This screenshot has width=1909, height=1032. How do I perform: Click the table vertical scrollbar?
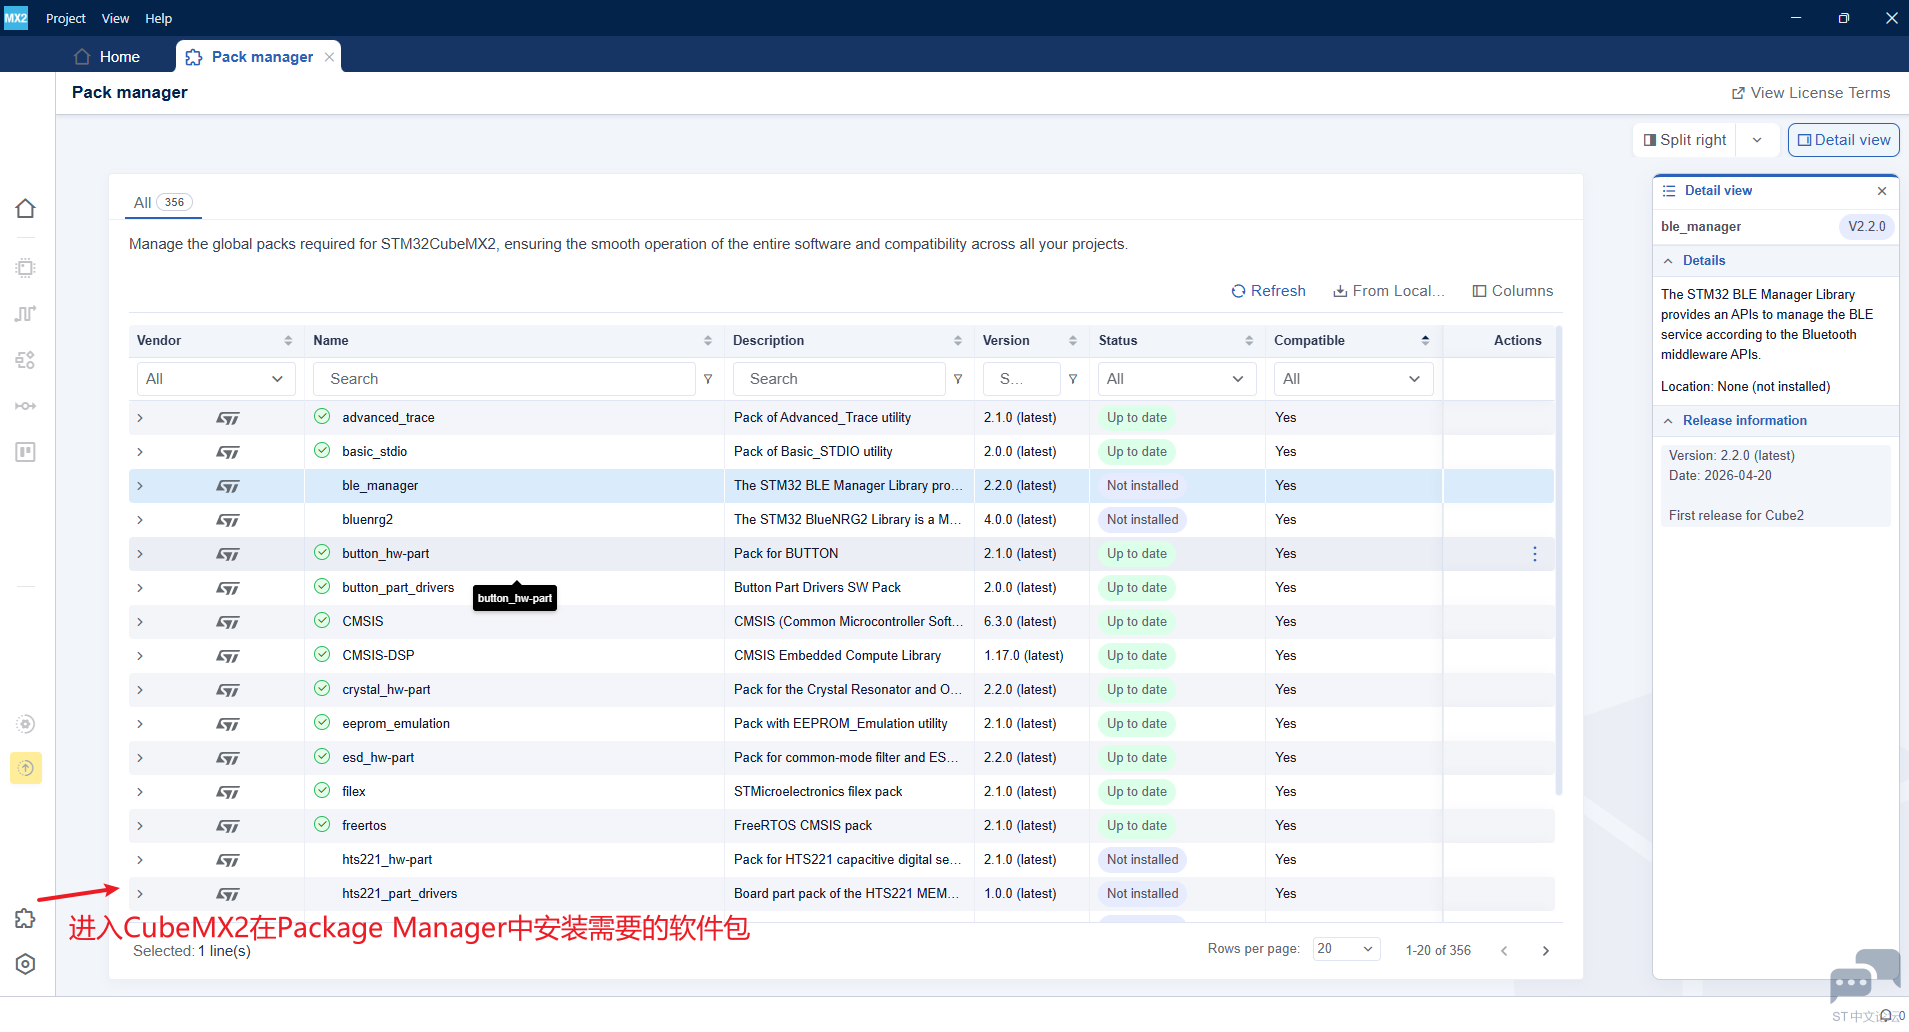[x=1559, y=560]
